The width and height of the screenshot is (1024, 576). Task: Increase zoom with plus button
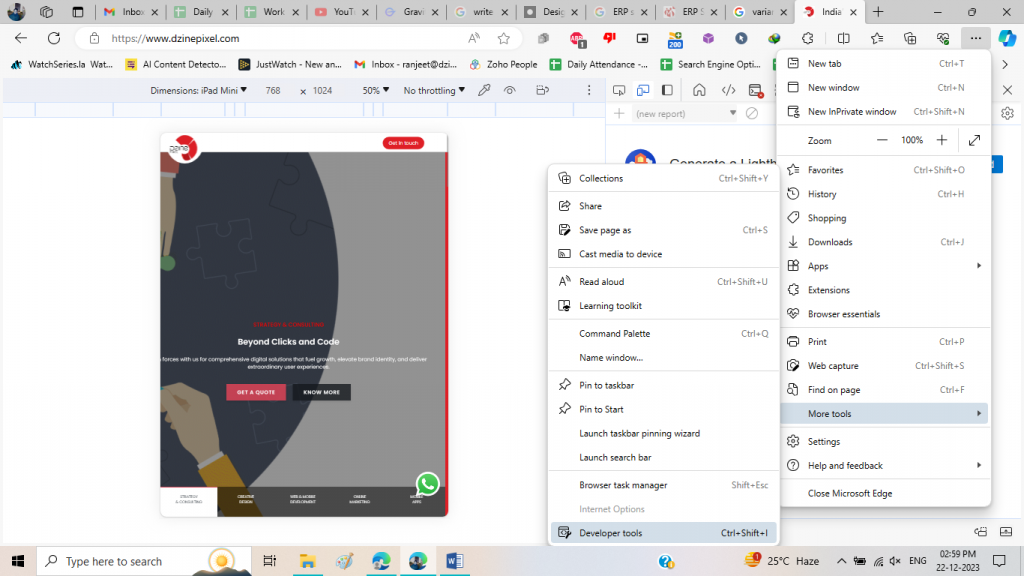(x=942, y=140)
